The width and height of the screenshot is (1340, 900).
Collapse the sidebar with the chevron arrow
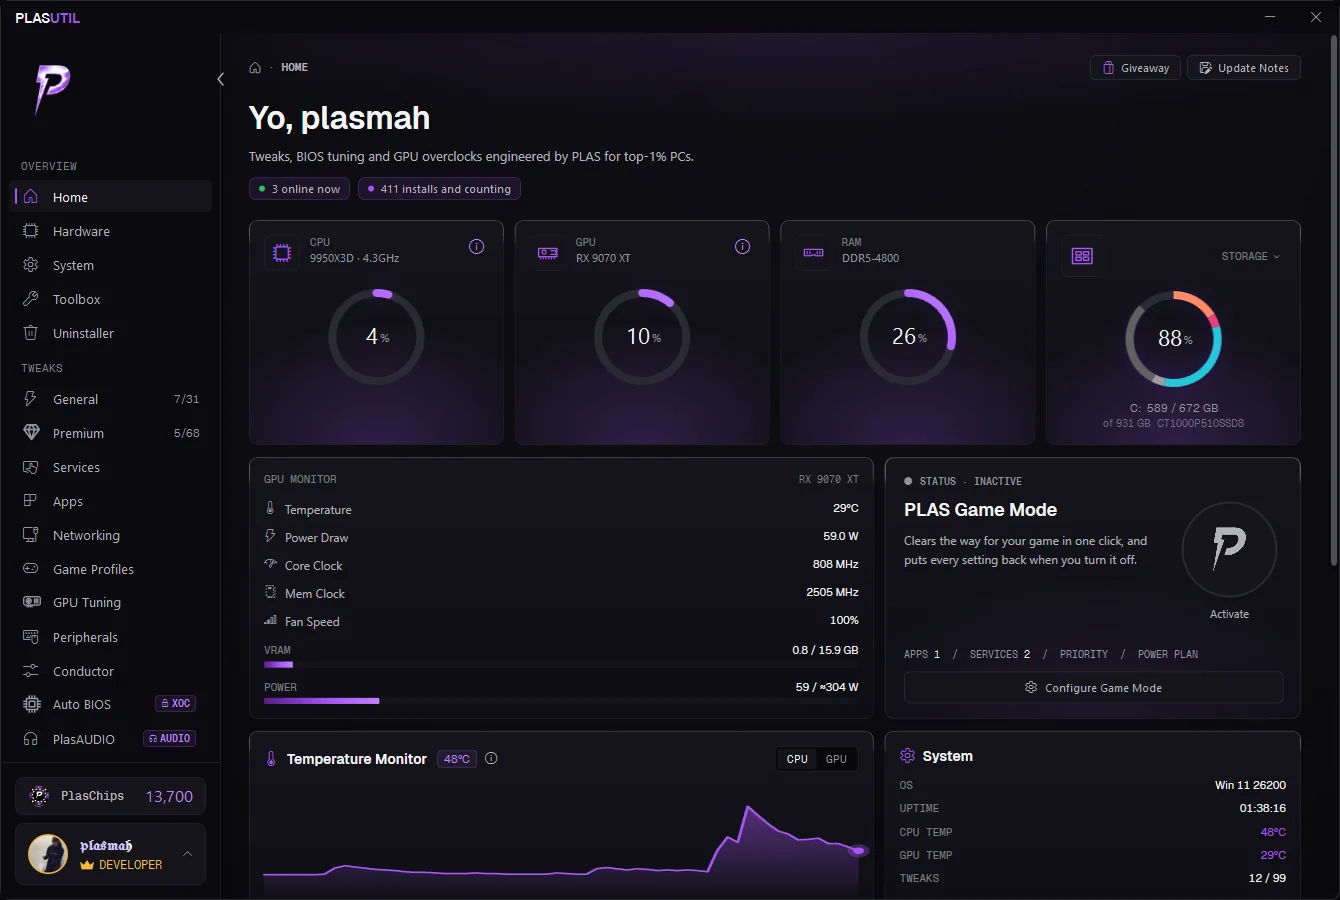tap(221, 79)
